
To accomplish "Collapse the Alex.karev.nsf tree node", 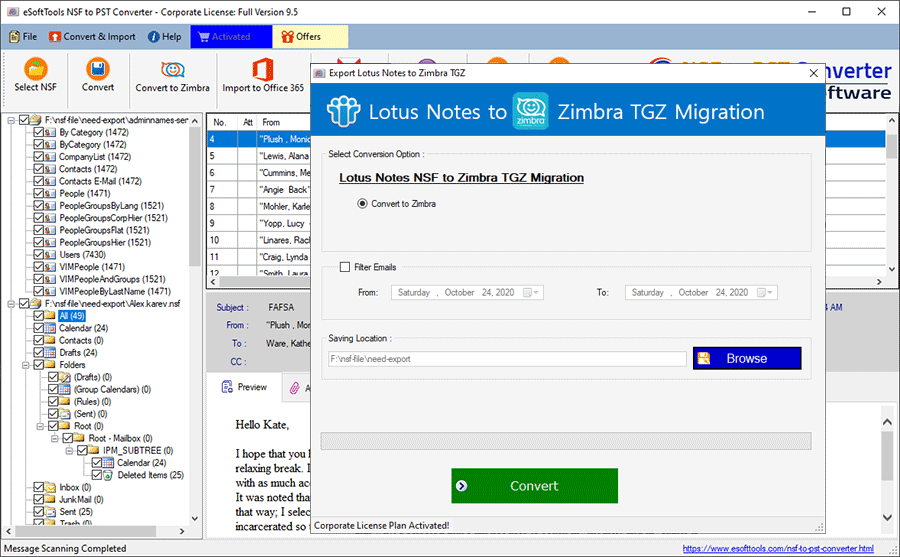I will coord(11,303).
